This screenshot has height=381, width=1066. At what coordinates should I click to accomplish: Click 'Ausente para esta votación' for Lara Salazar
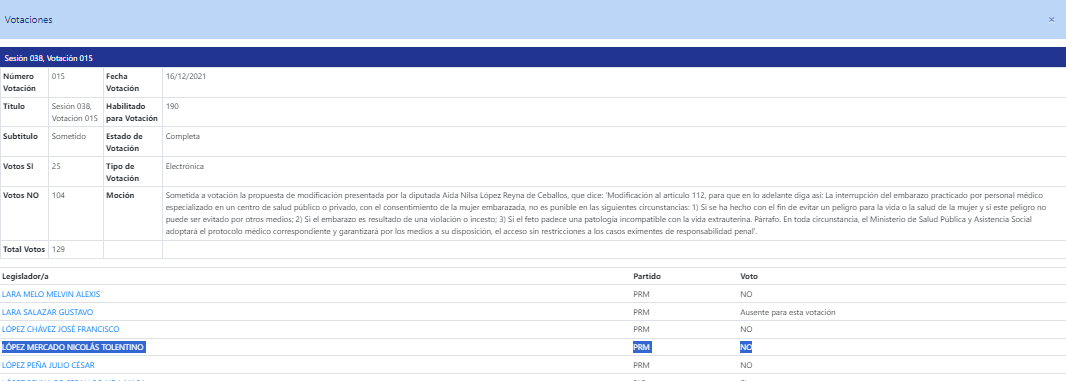[787, 312]
